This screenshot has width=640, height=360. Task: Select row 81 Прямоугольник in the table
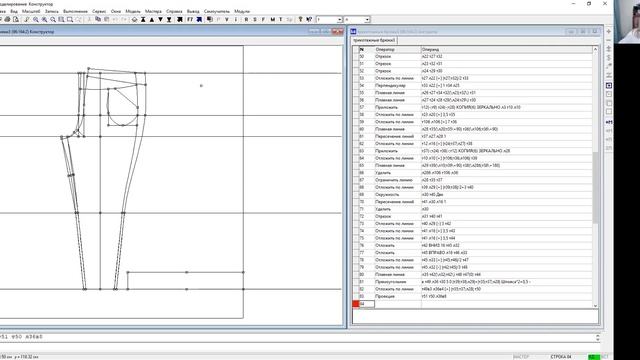[x=476, y=282]
